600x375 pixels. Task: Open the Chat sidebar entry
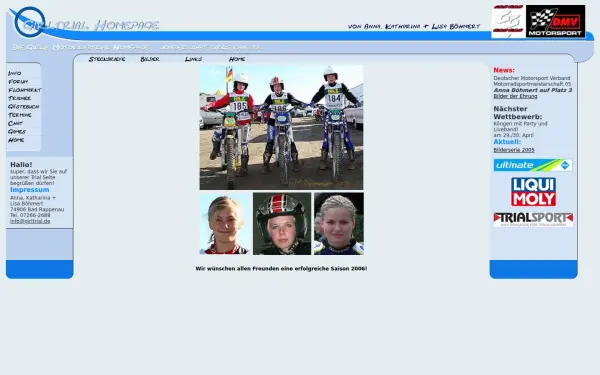[15, 123]
